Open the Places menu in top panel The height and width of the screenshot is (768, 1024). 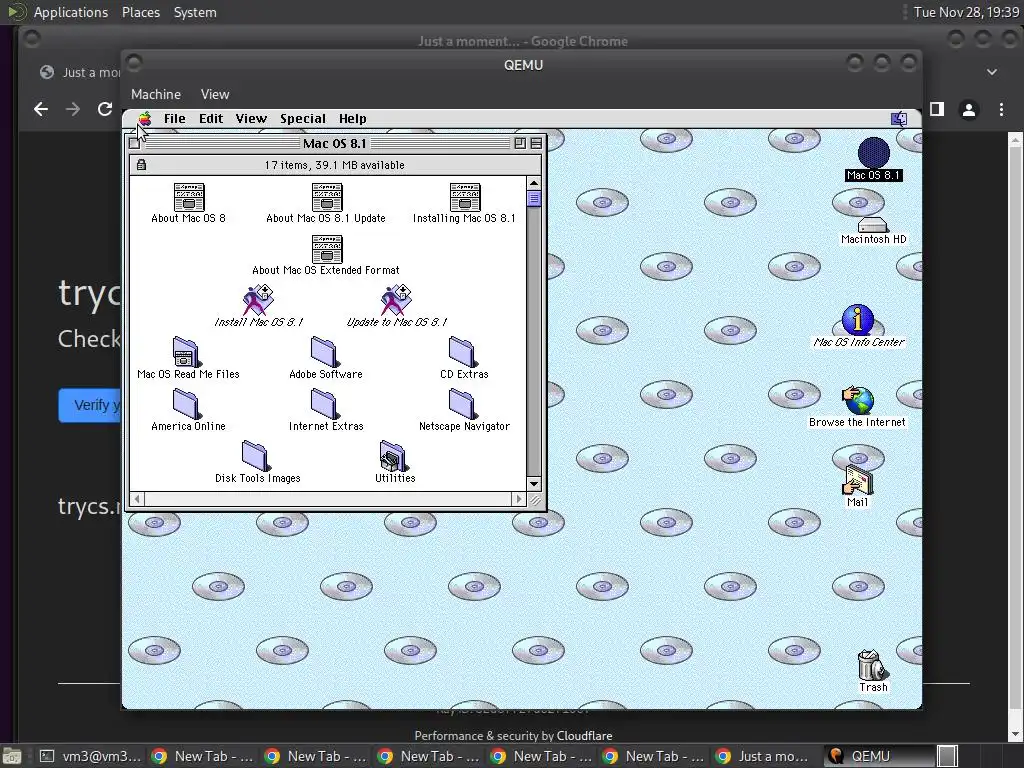(x=141, y=12)
